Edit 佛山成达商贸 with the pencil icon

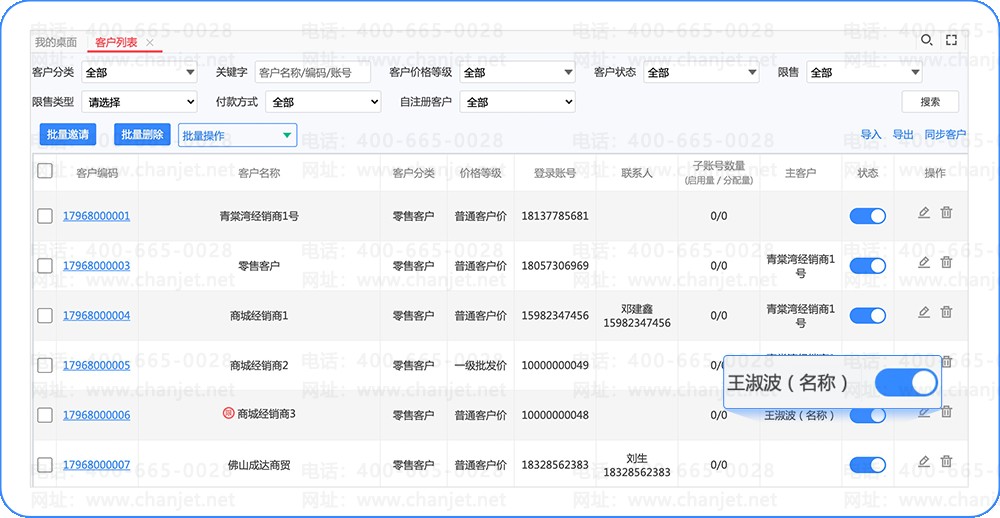(x=923, y=461)
